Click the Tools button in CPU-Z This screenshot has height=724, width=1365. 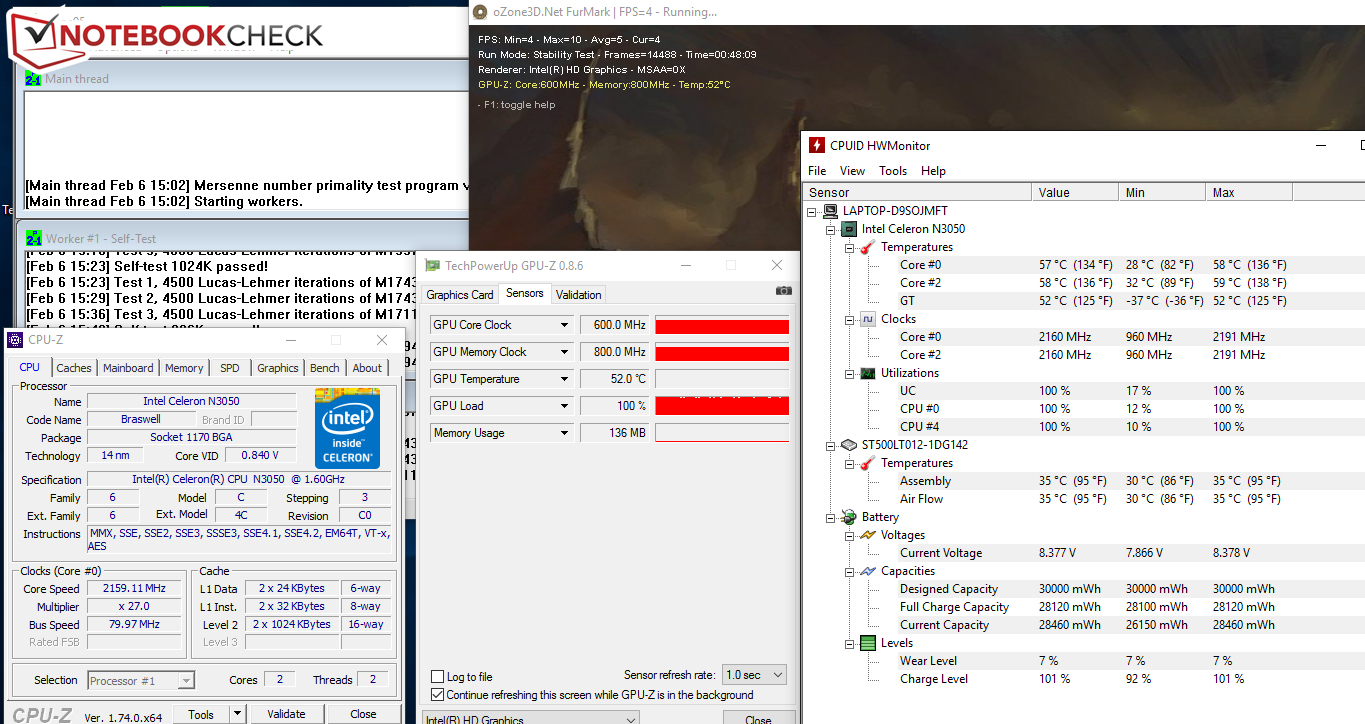(201, 714)
